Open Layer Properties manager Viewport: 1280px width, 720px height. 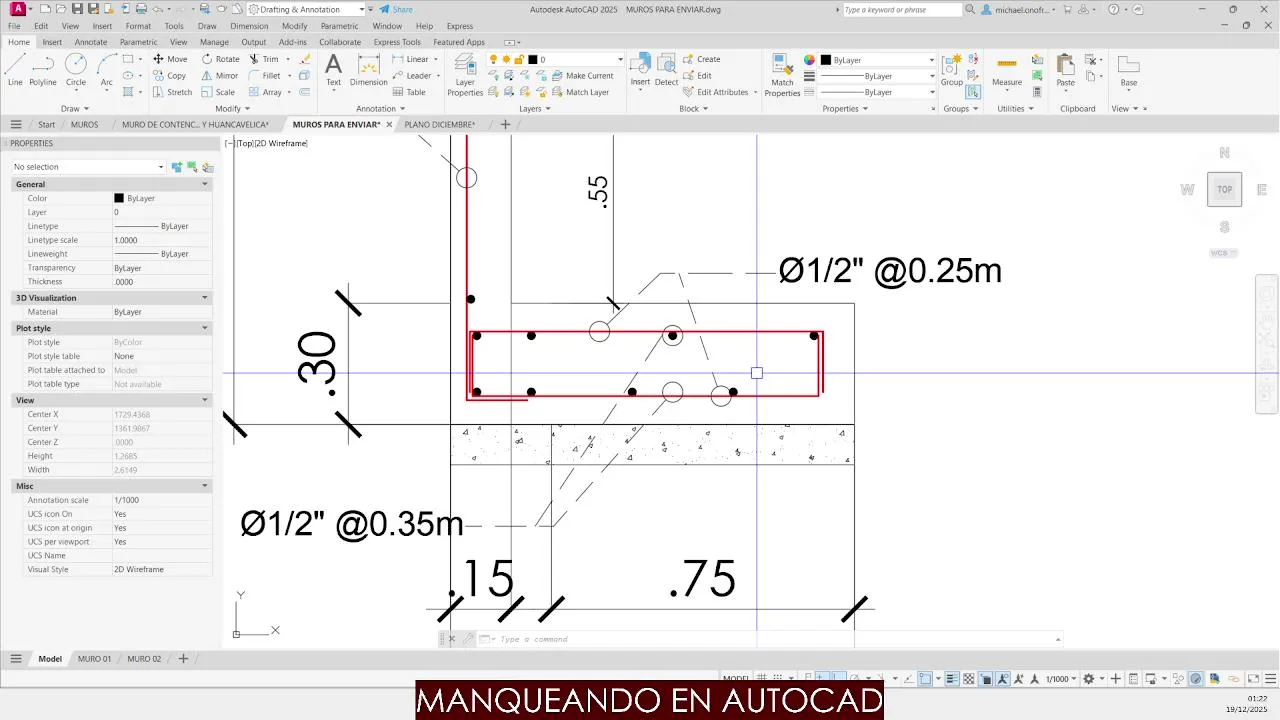(x=465, y=75)
